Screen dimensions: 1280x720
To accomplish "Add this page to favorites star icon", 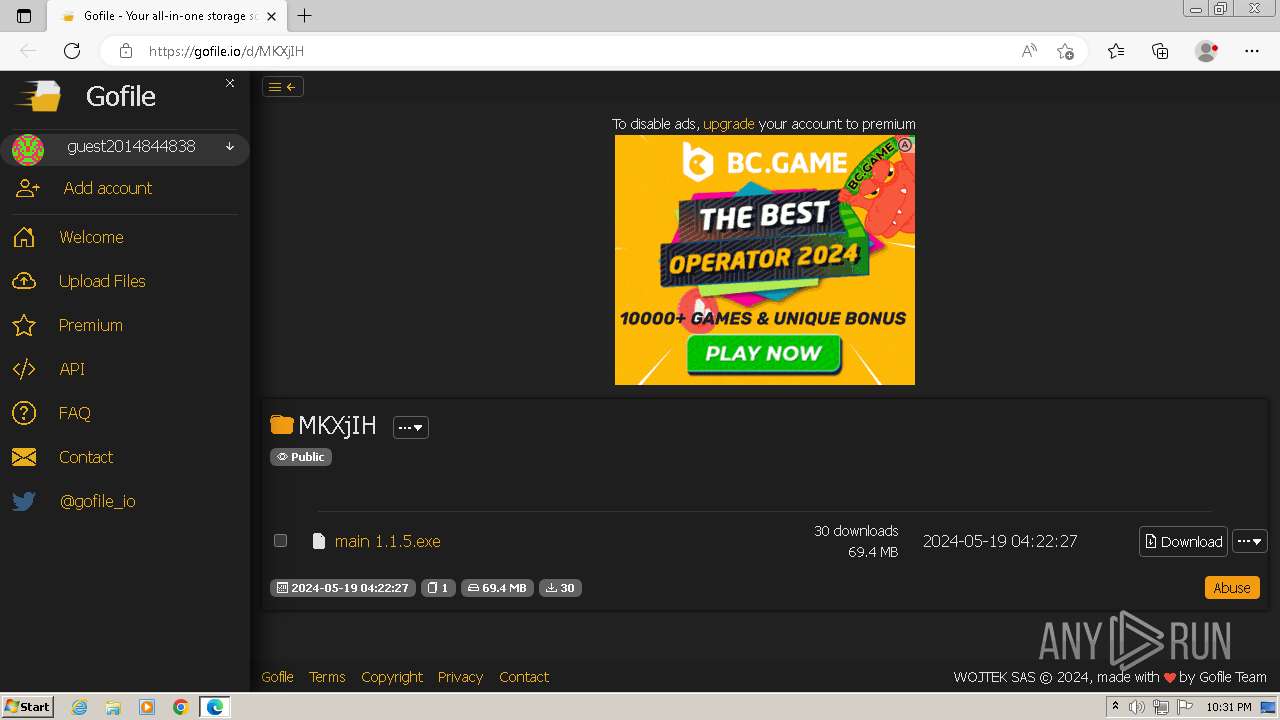I will tap(1065, 51).
